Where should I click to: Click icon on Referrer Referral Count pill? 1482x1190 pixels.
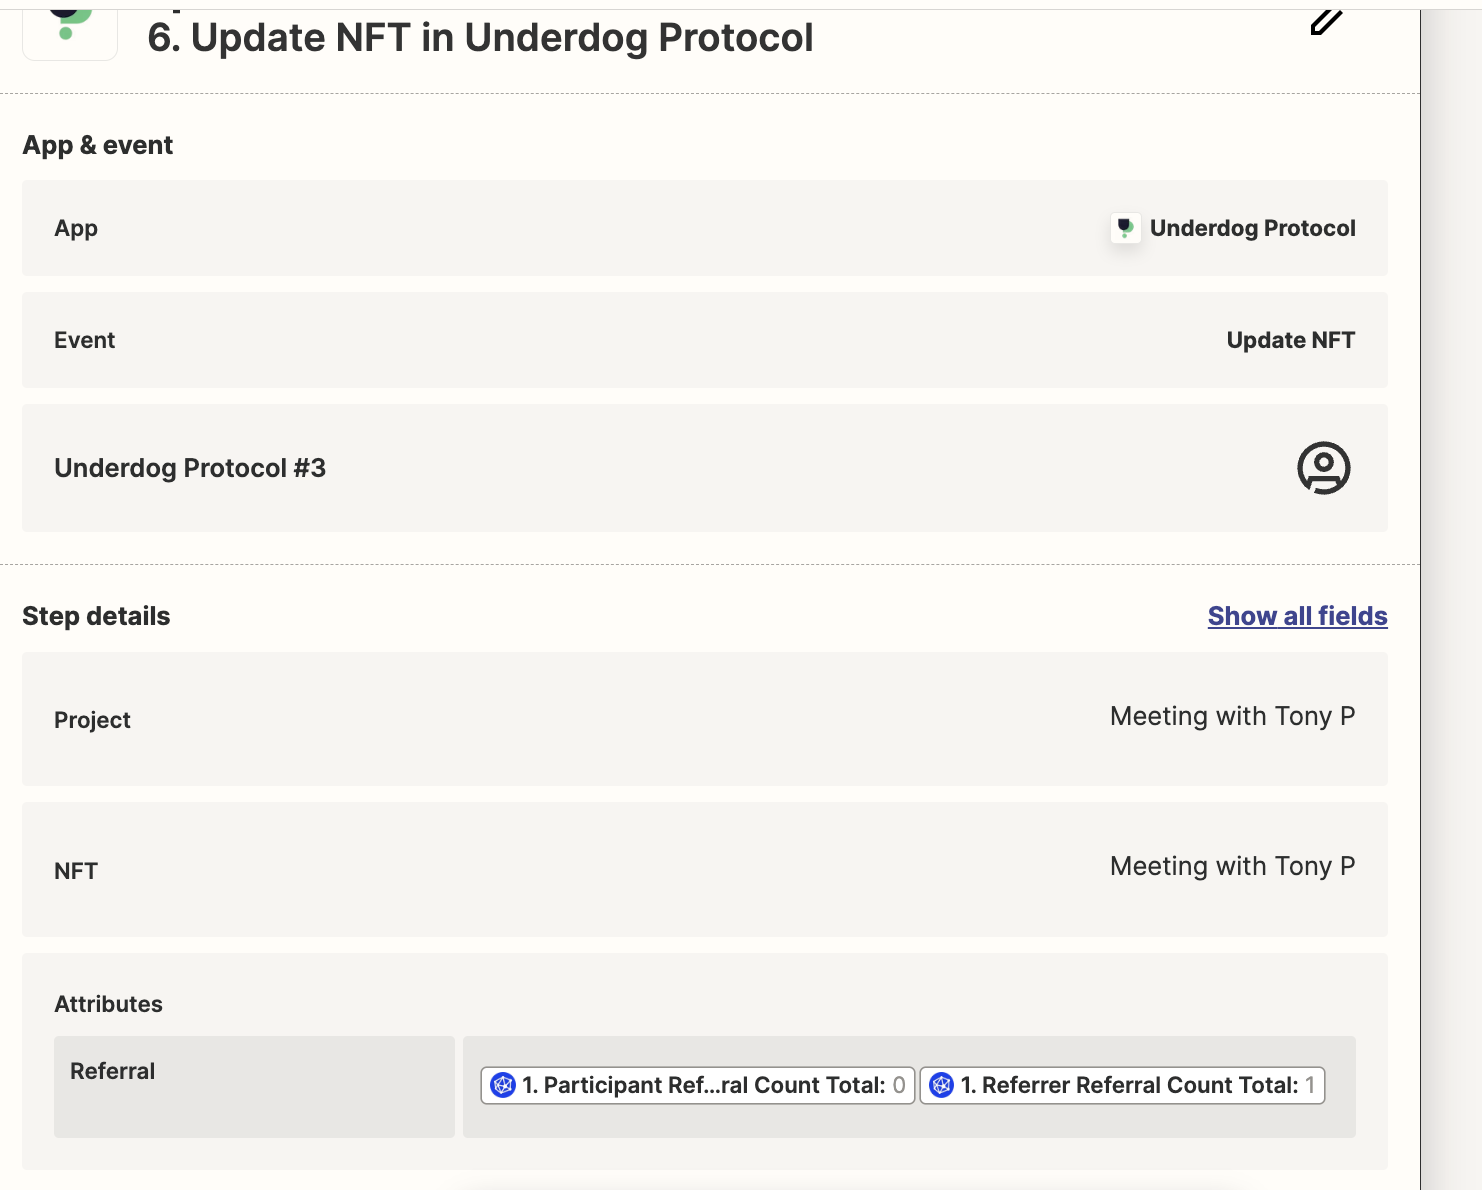point(941,1085)
